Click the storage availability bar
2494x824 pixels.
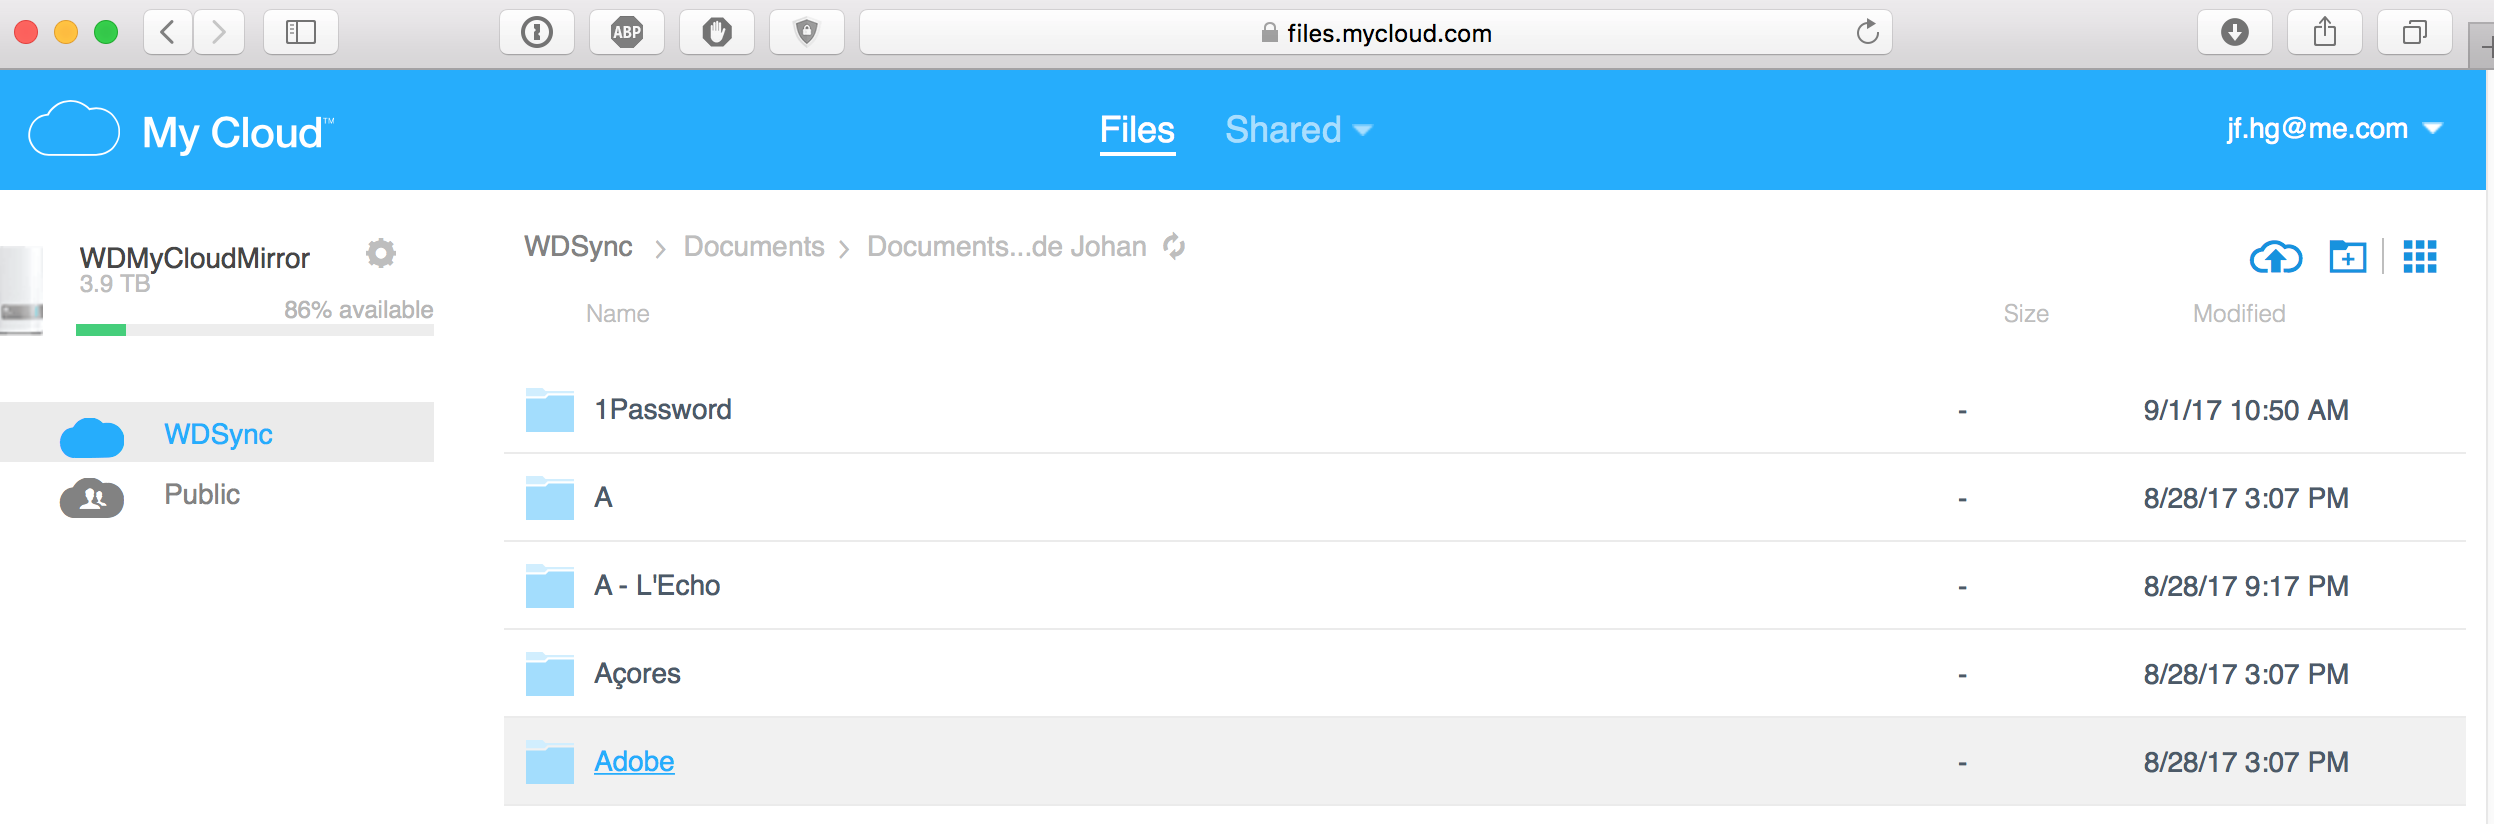[x=255, y=330]
